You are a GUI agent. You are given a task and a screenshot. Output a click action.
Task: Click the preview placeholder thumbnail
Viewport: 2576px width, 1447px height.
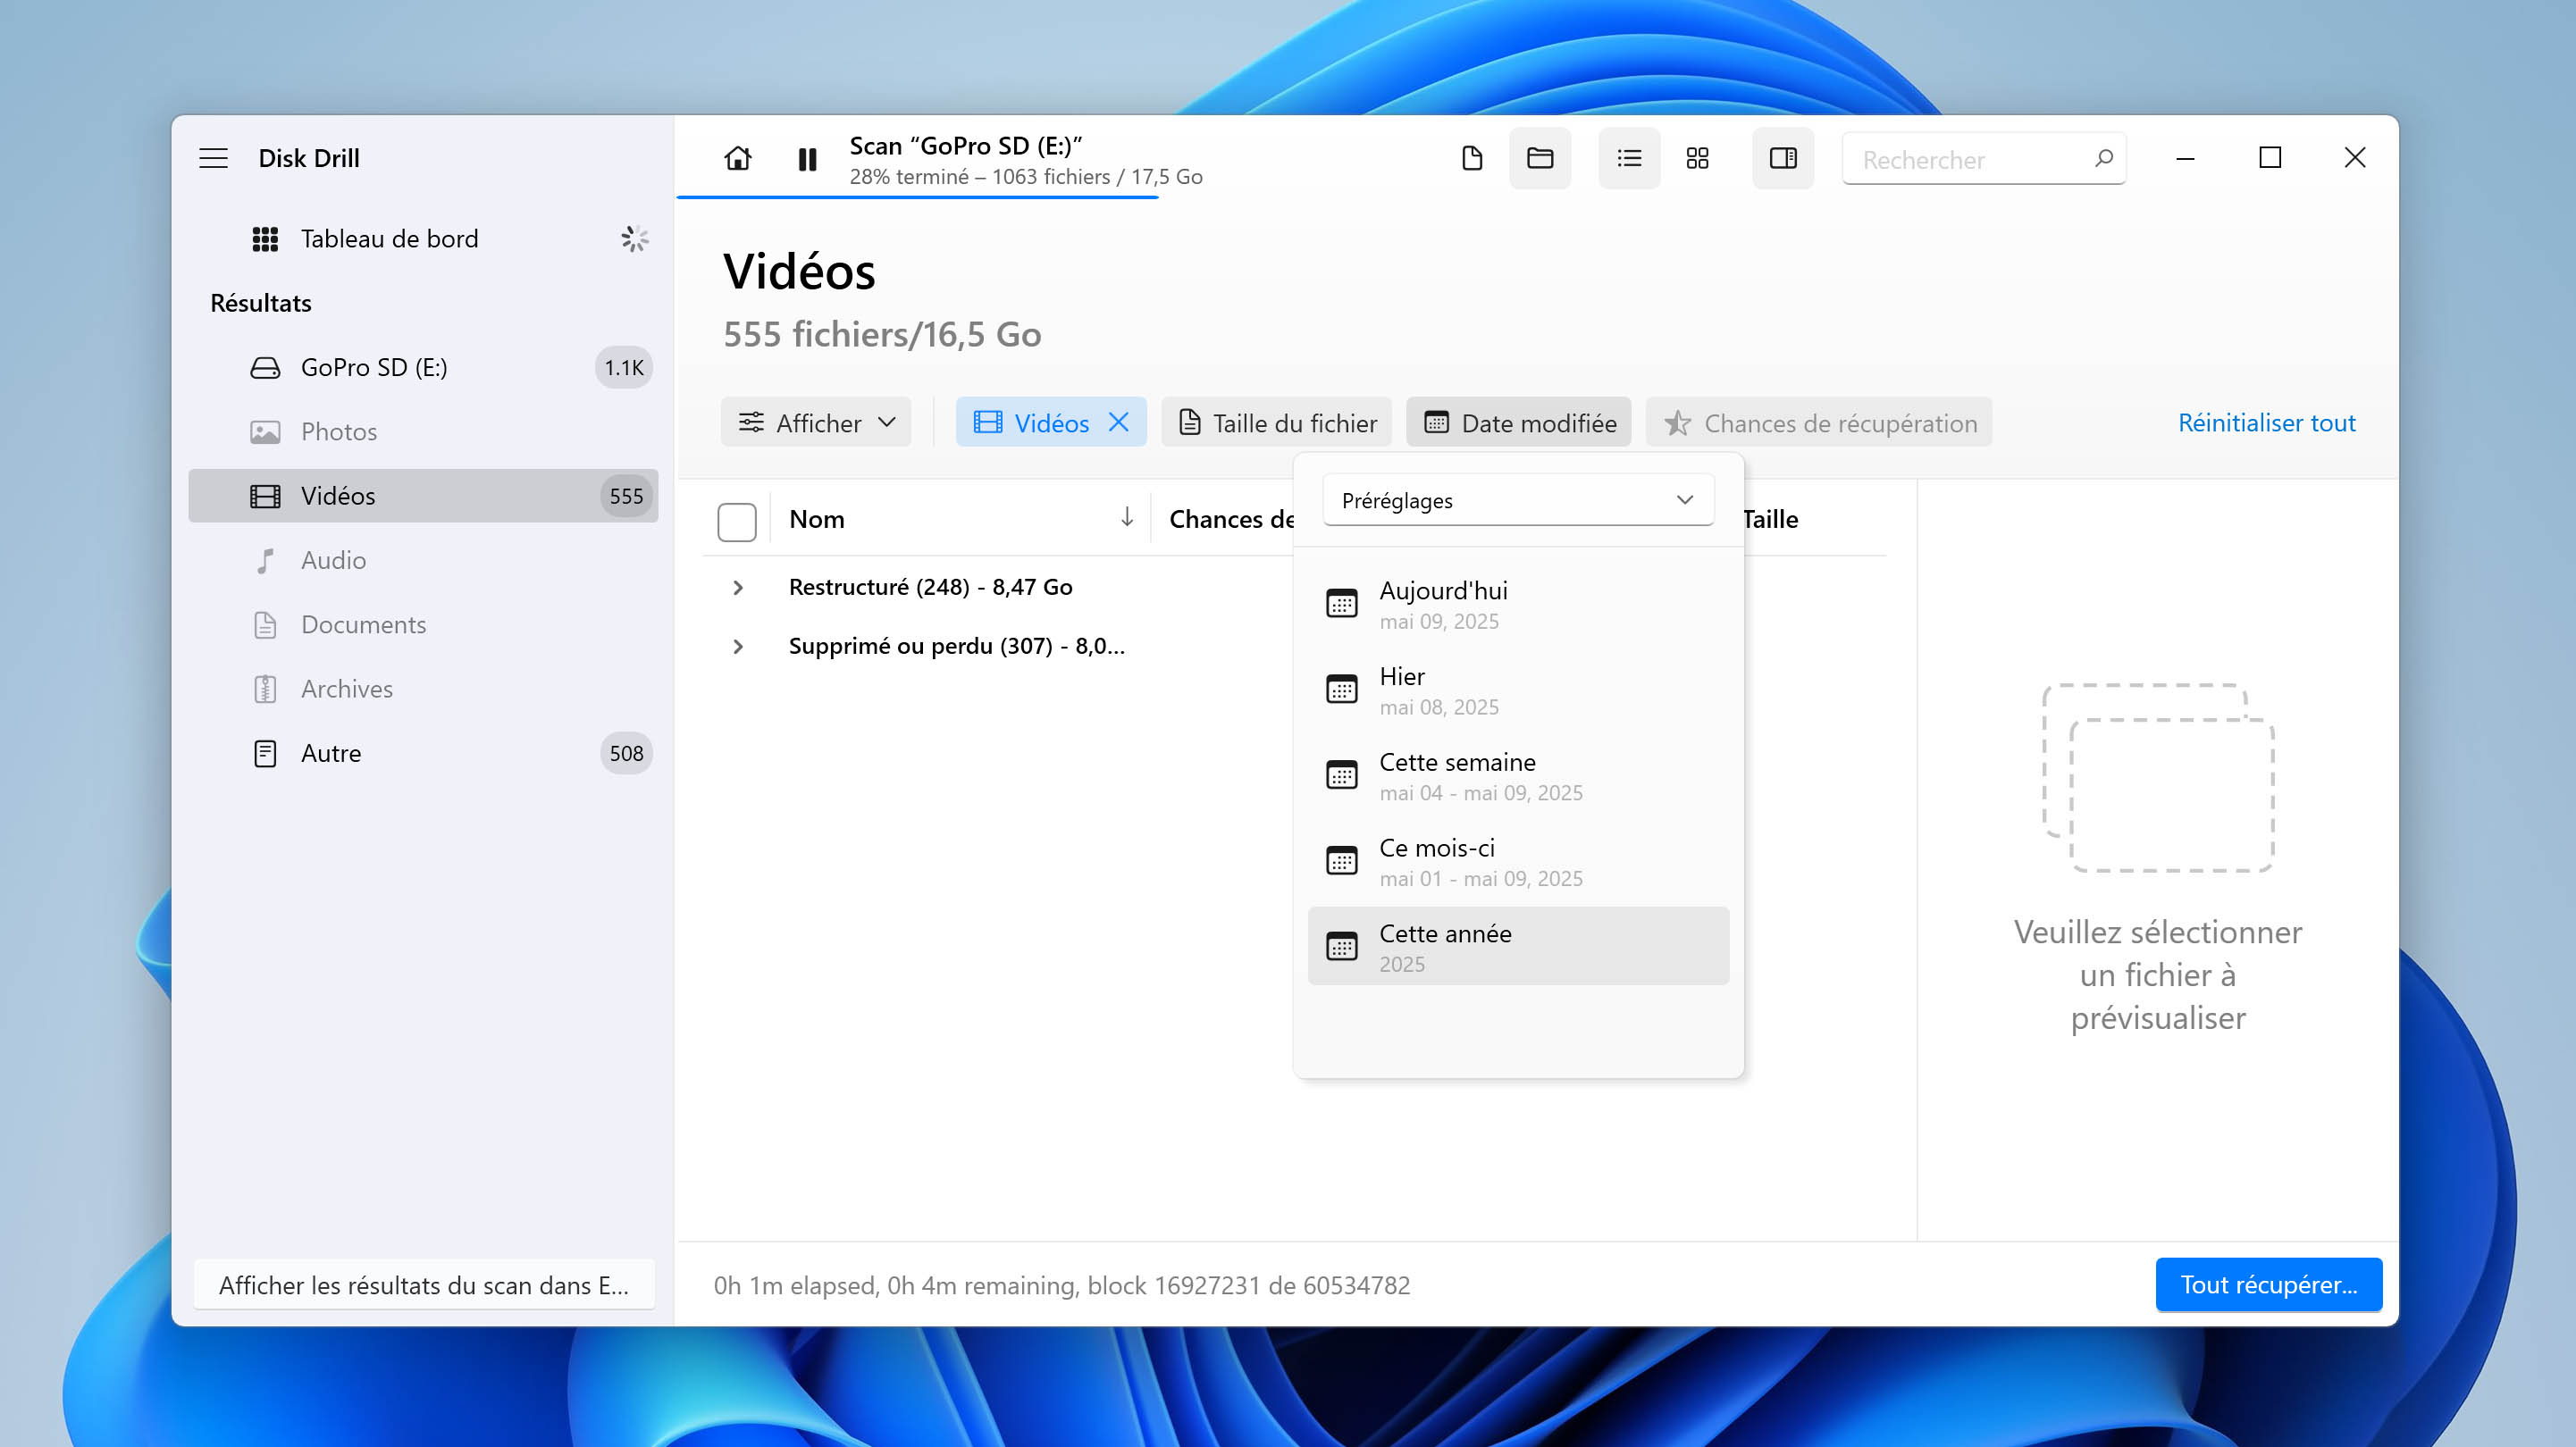pos(2158,778)
